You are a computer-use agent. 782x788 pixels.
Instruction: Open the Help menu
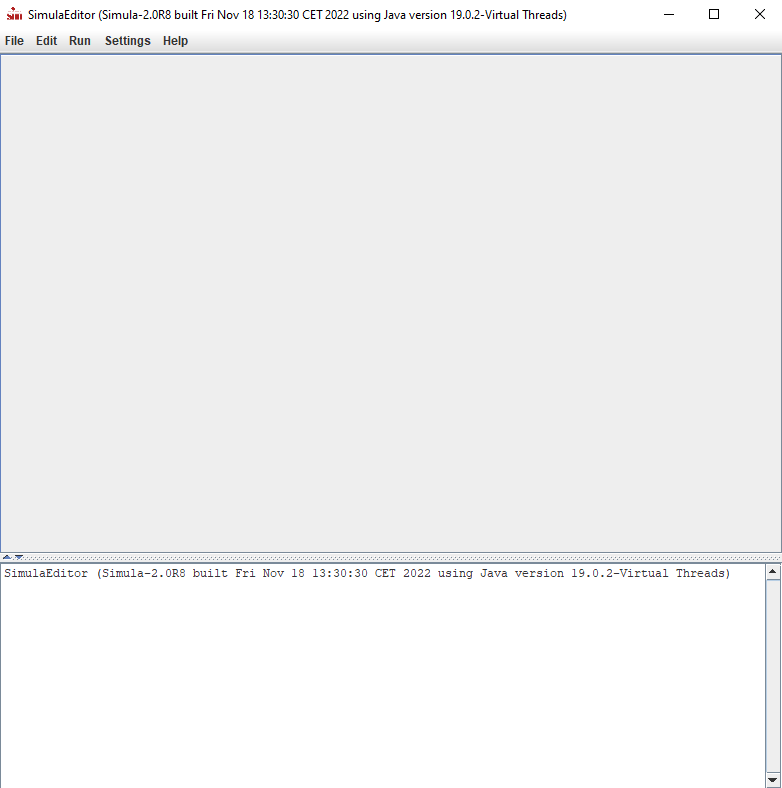coord(175,41)
